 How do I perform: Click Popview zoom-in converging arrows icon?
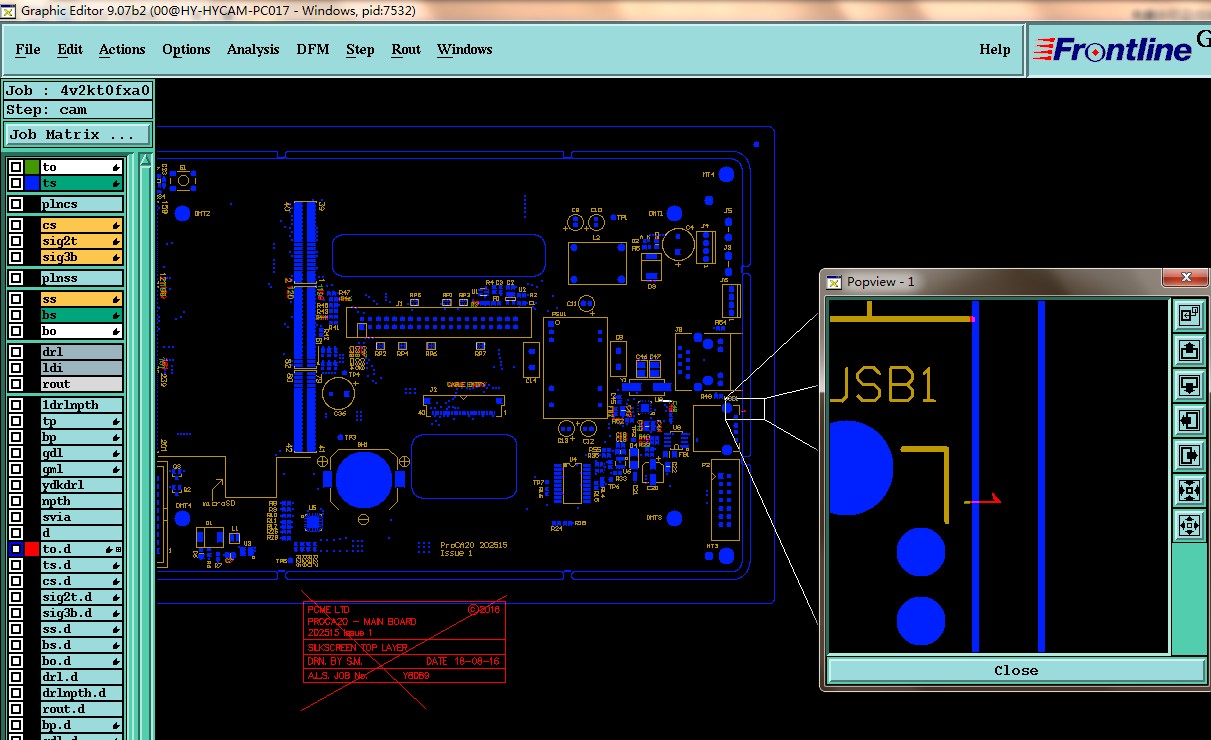[x=1189, y=490]
